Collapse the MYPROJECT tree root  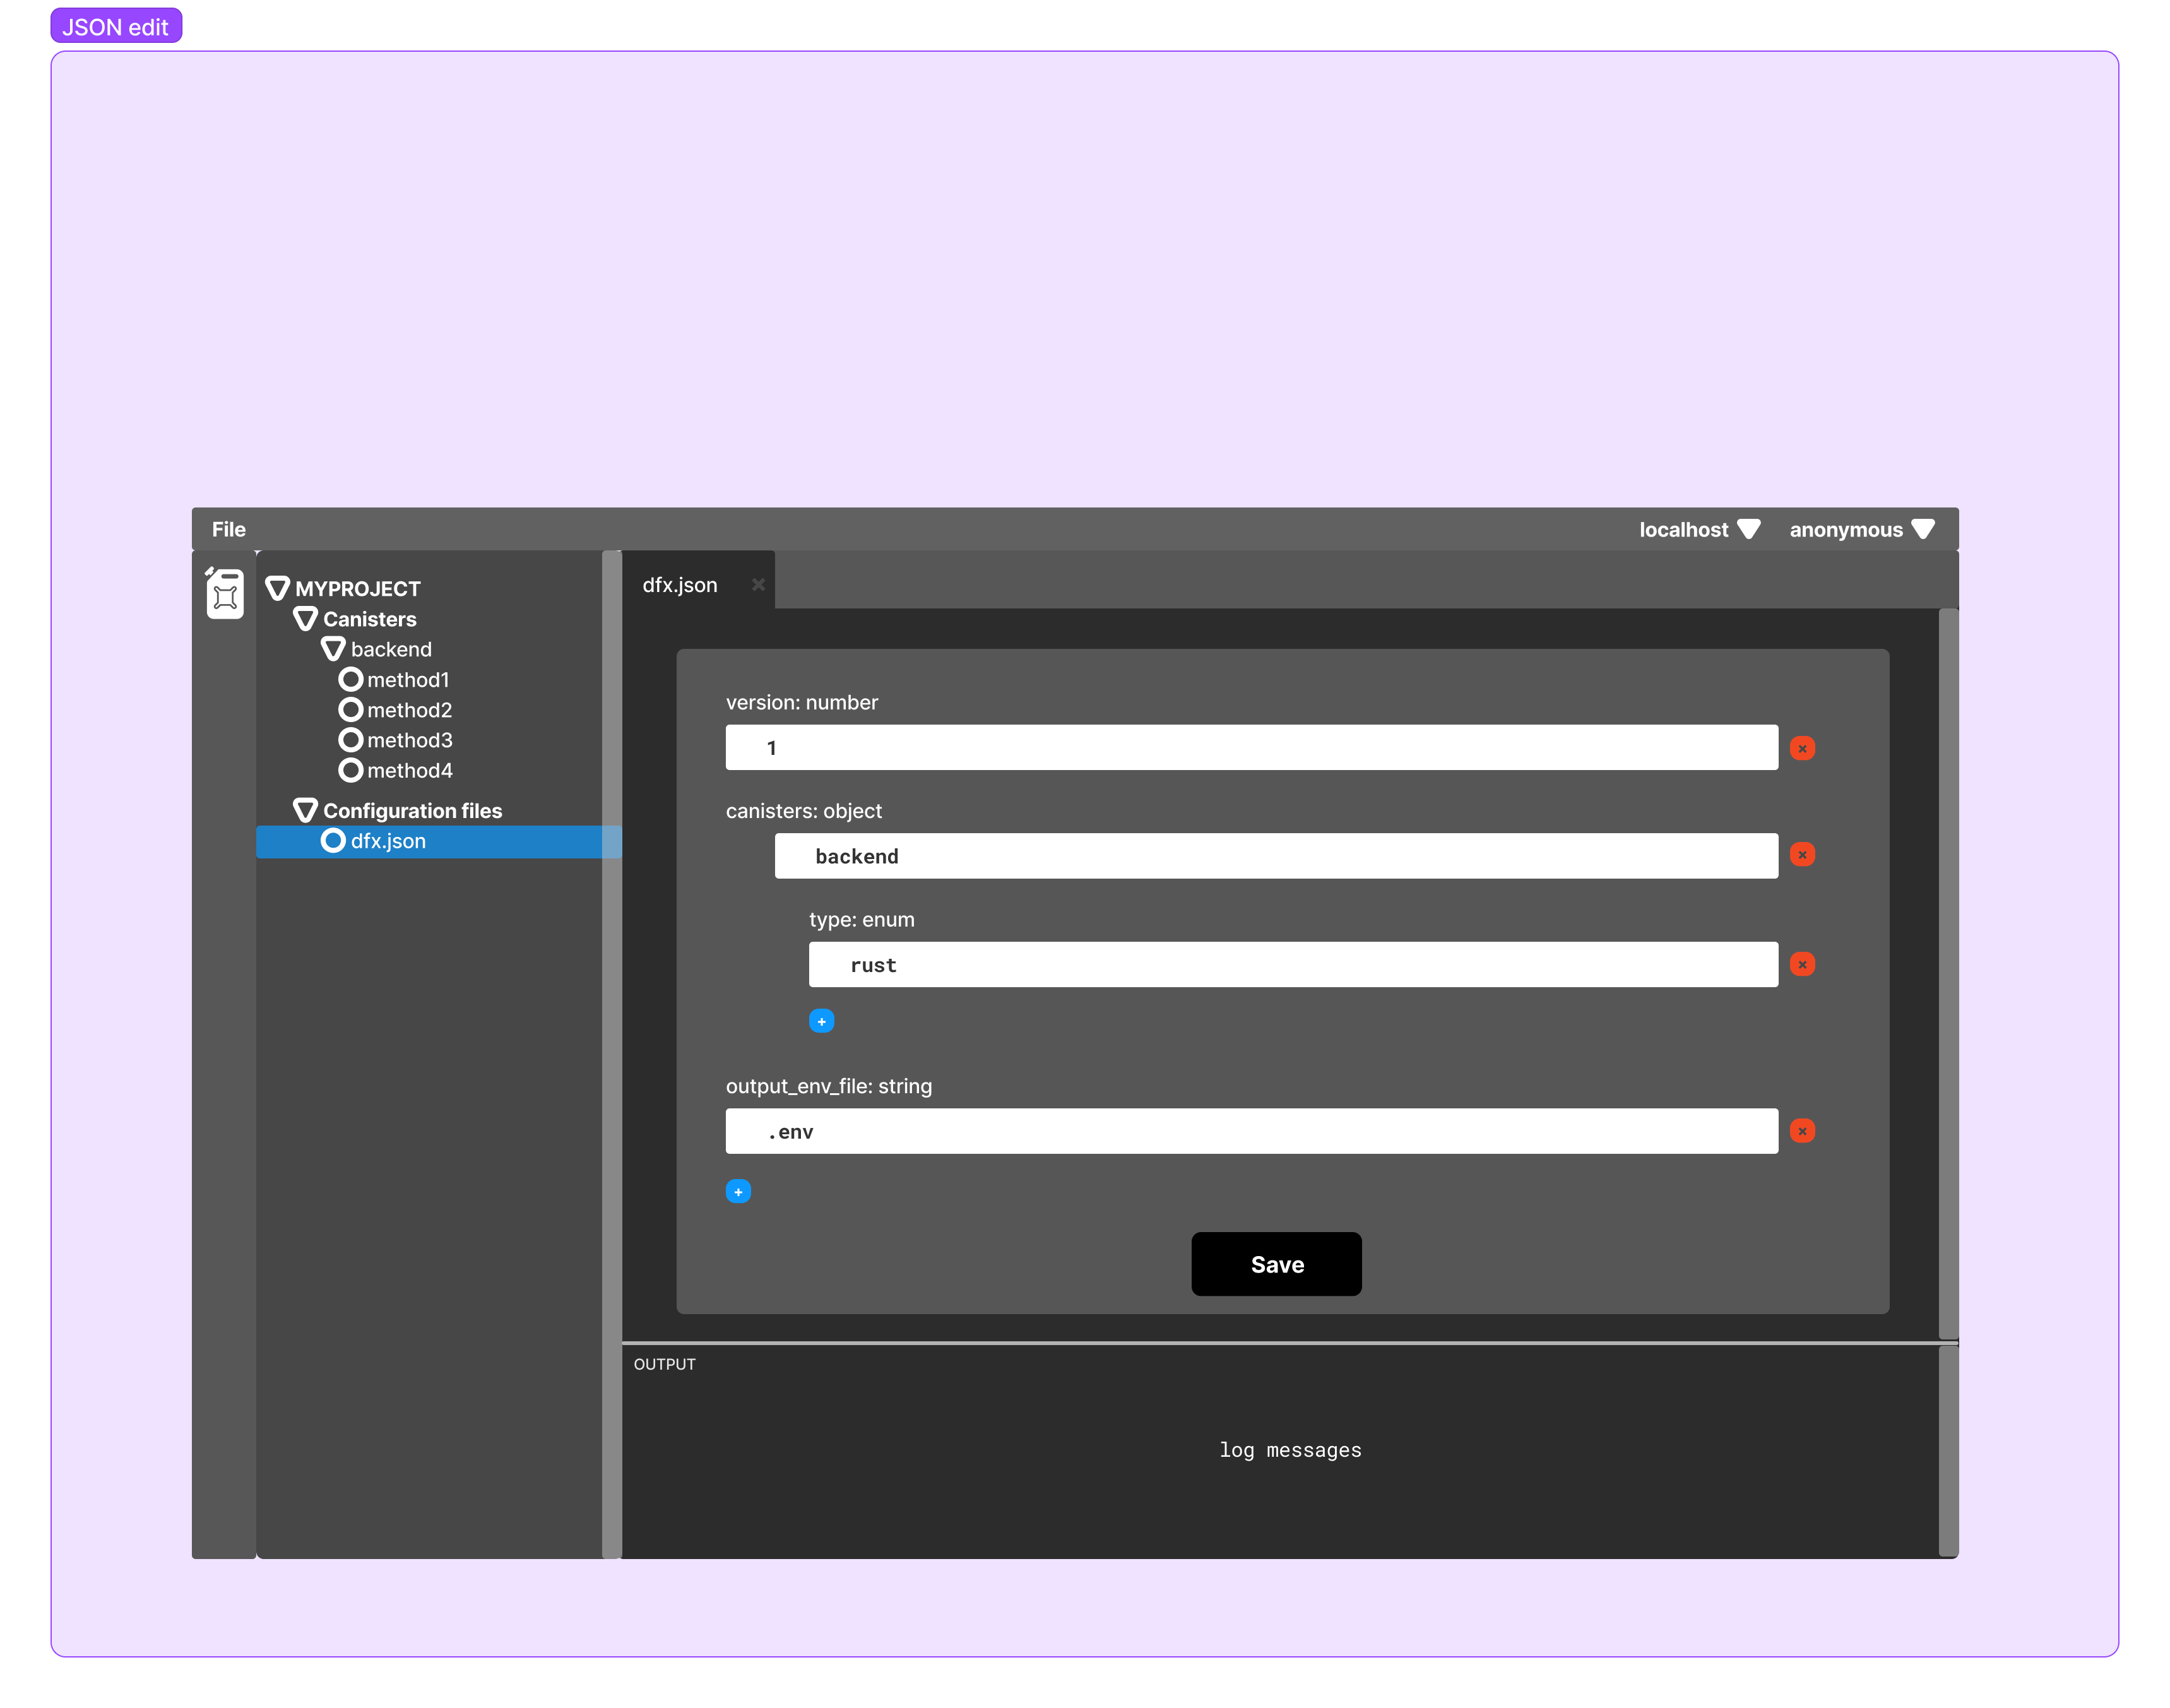[x=278, y=588]
